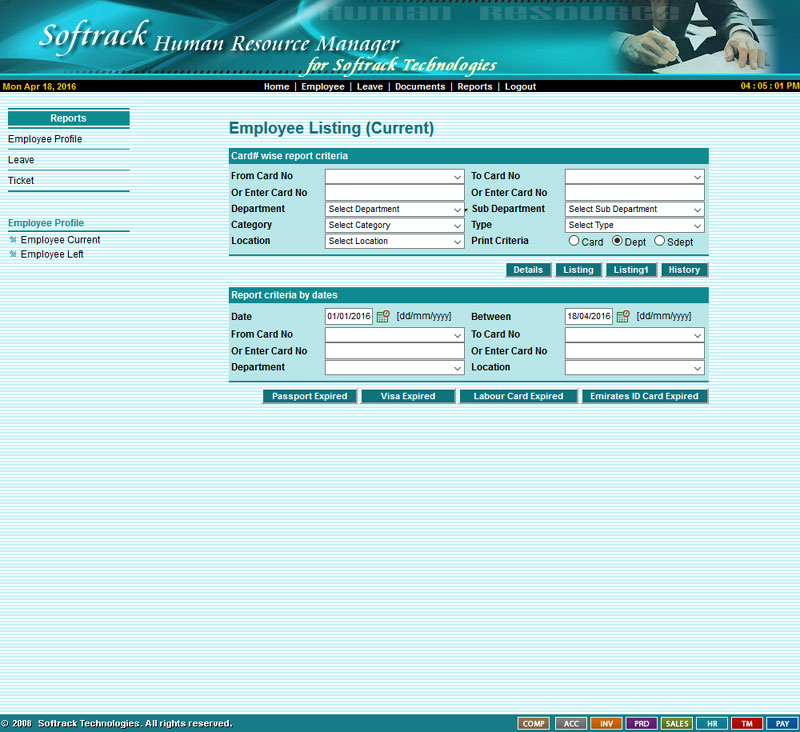Screen dimensions: 800x732
Task: Click the Passport Expired button
Action: point(310,396)
